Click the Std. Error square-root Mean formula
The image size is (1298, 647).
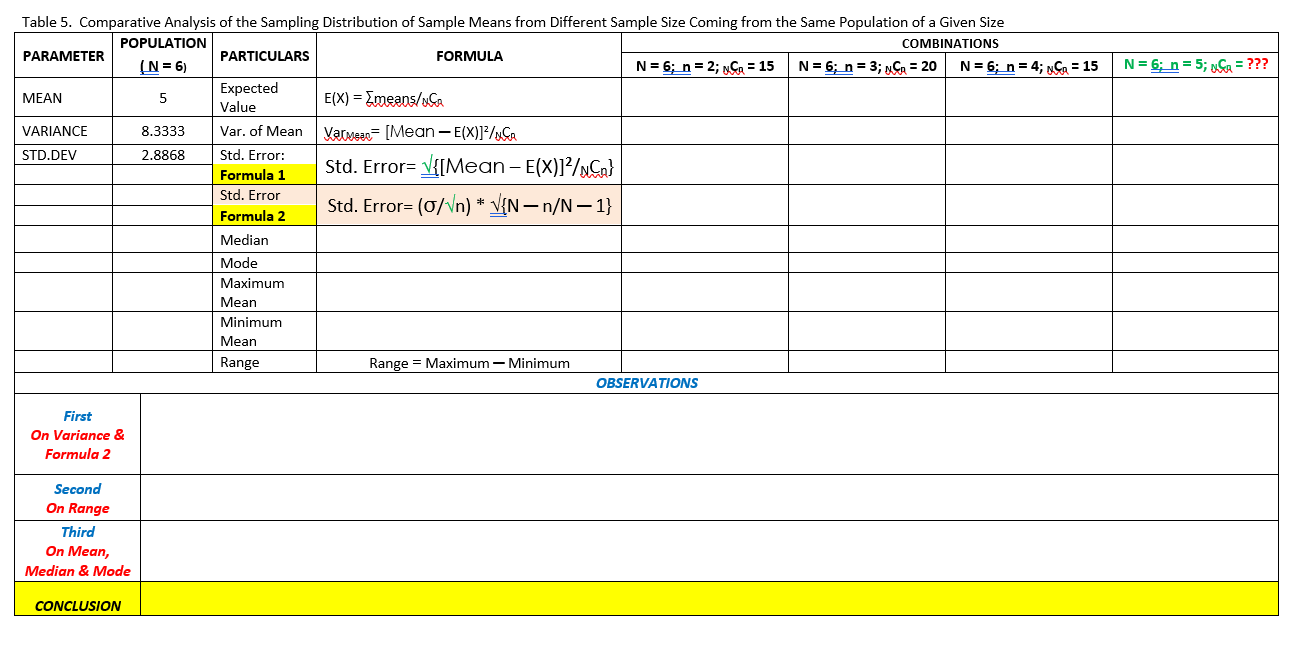(x=469, y=166)
